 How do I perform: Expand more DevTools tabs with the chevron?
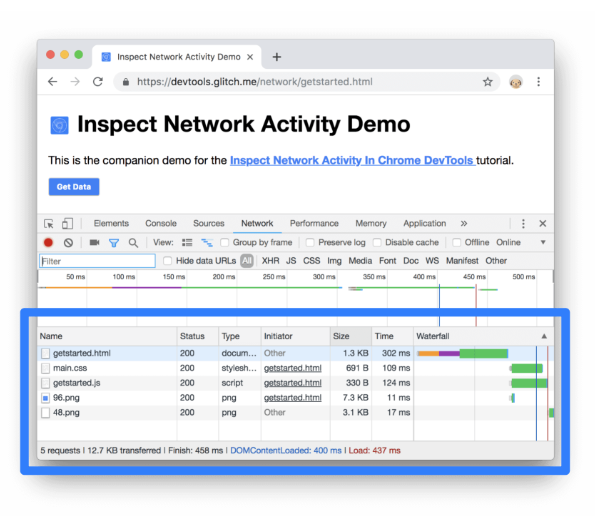pyautogui.click(x=463, y=224)
